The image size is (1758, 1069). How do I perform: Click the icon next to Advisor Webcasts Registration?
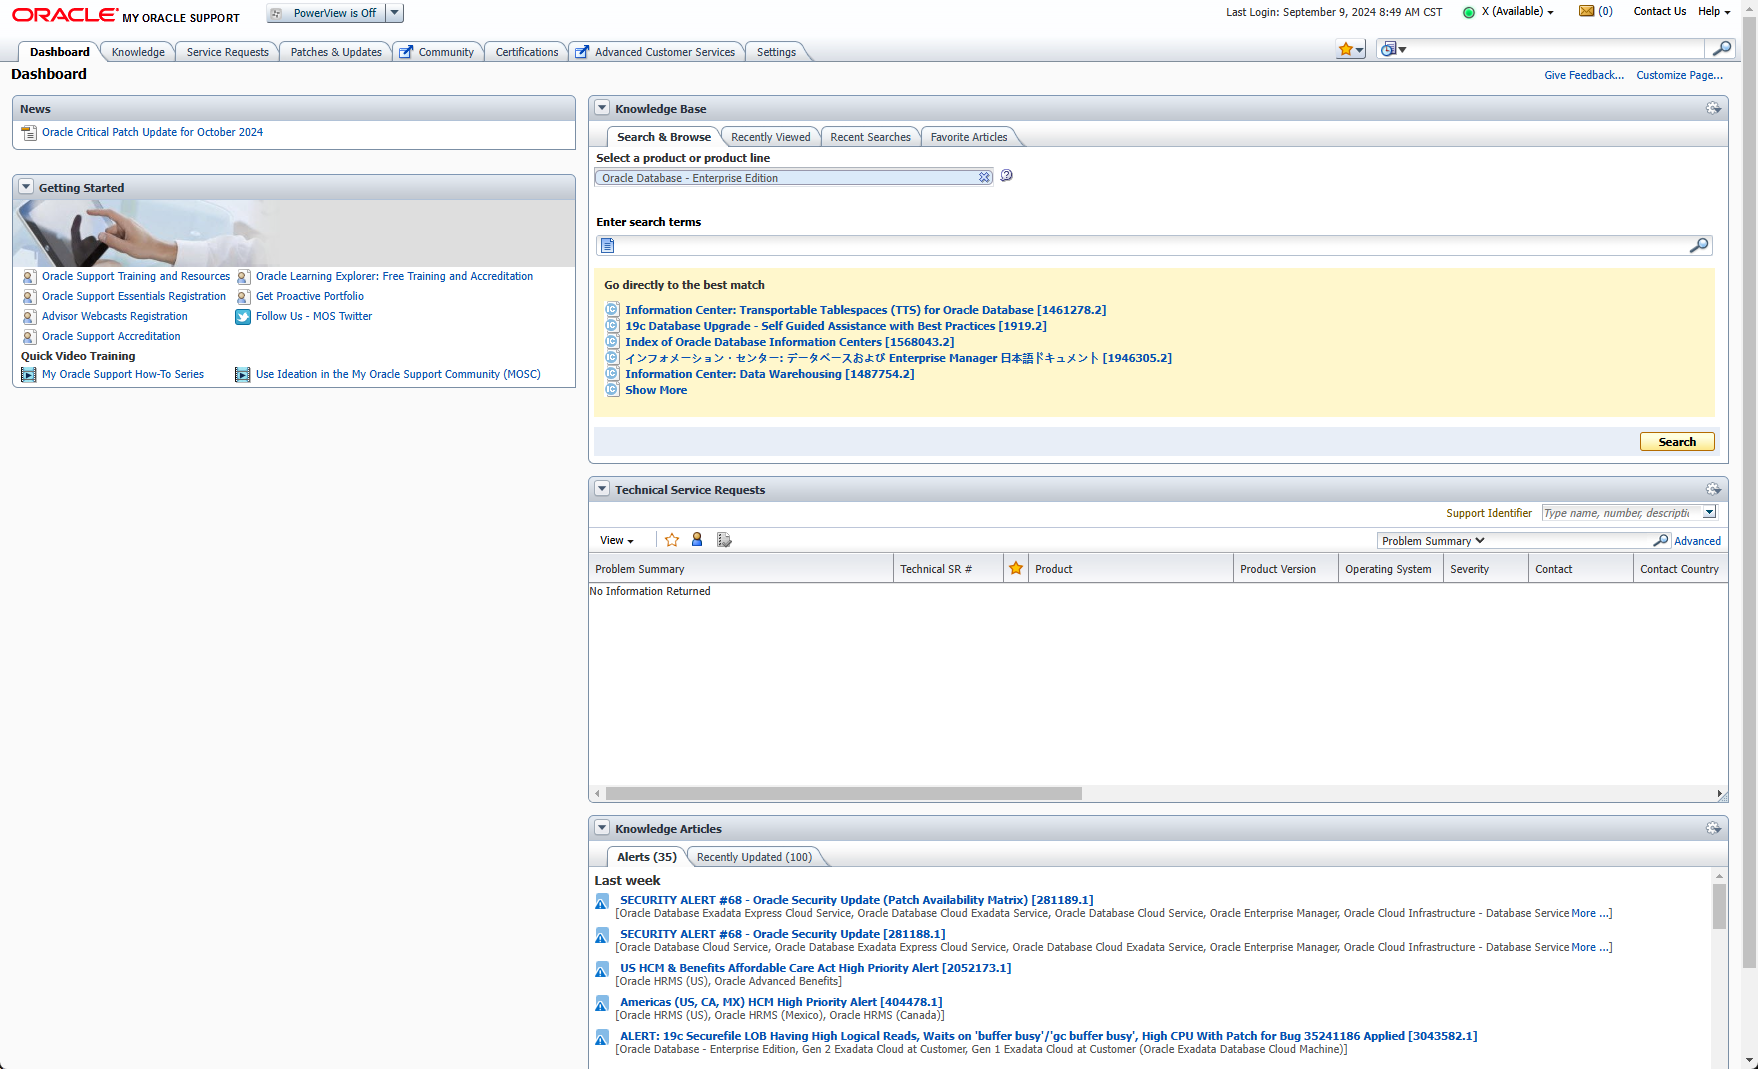(29, 317)
